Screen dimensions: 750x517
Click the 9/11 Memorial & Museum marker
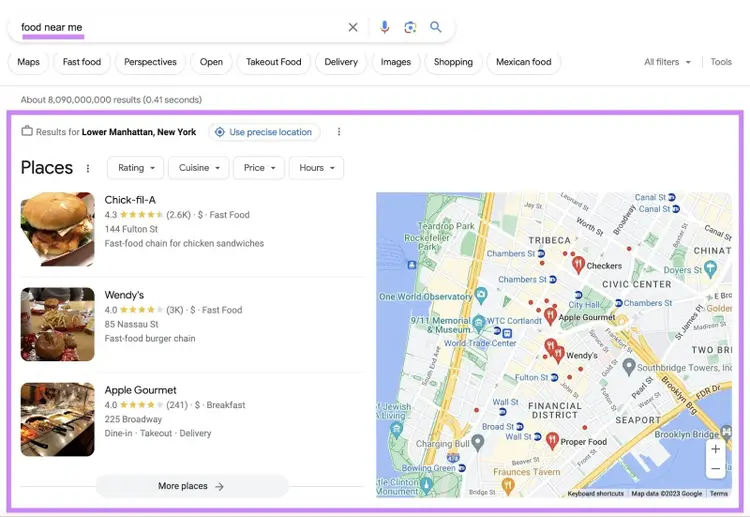[478, 324]
